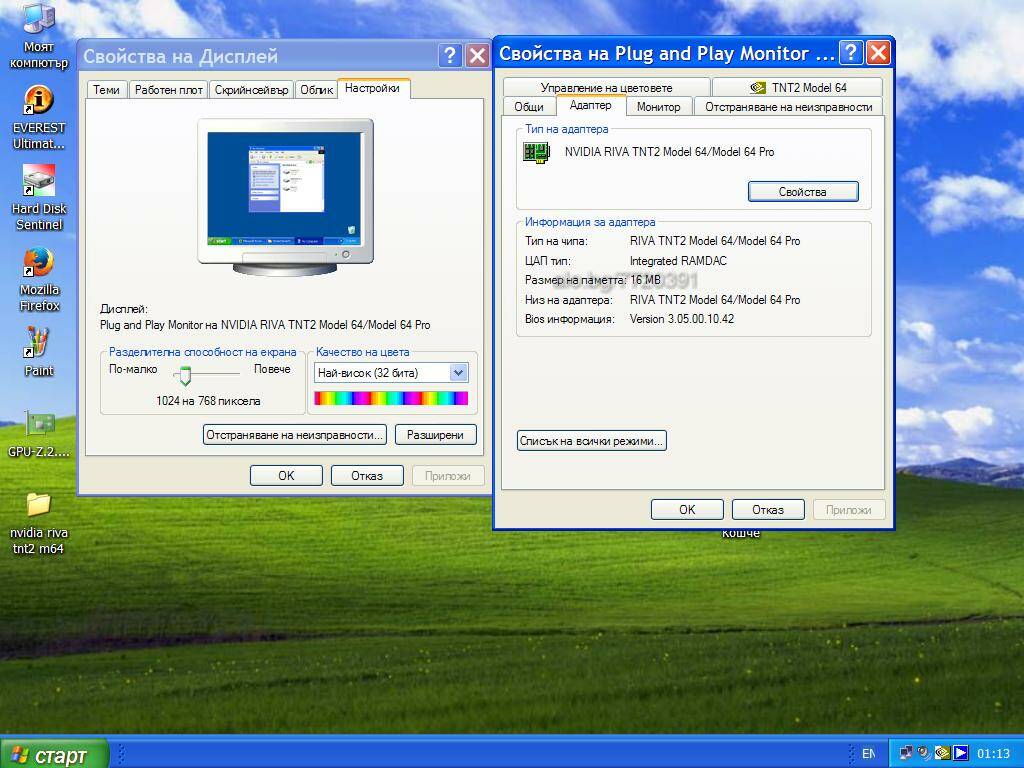Open Hard Disk Sentinel desktop shortcut
The height and width of the screenshot is (768, 1024).
(39, 198)
